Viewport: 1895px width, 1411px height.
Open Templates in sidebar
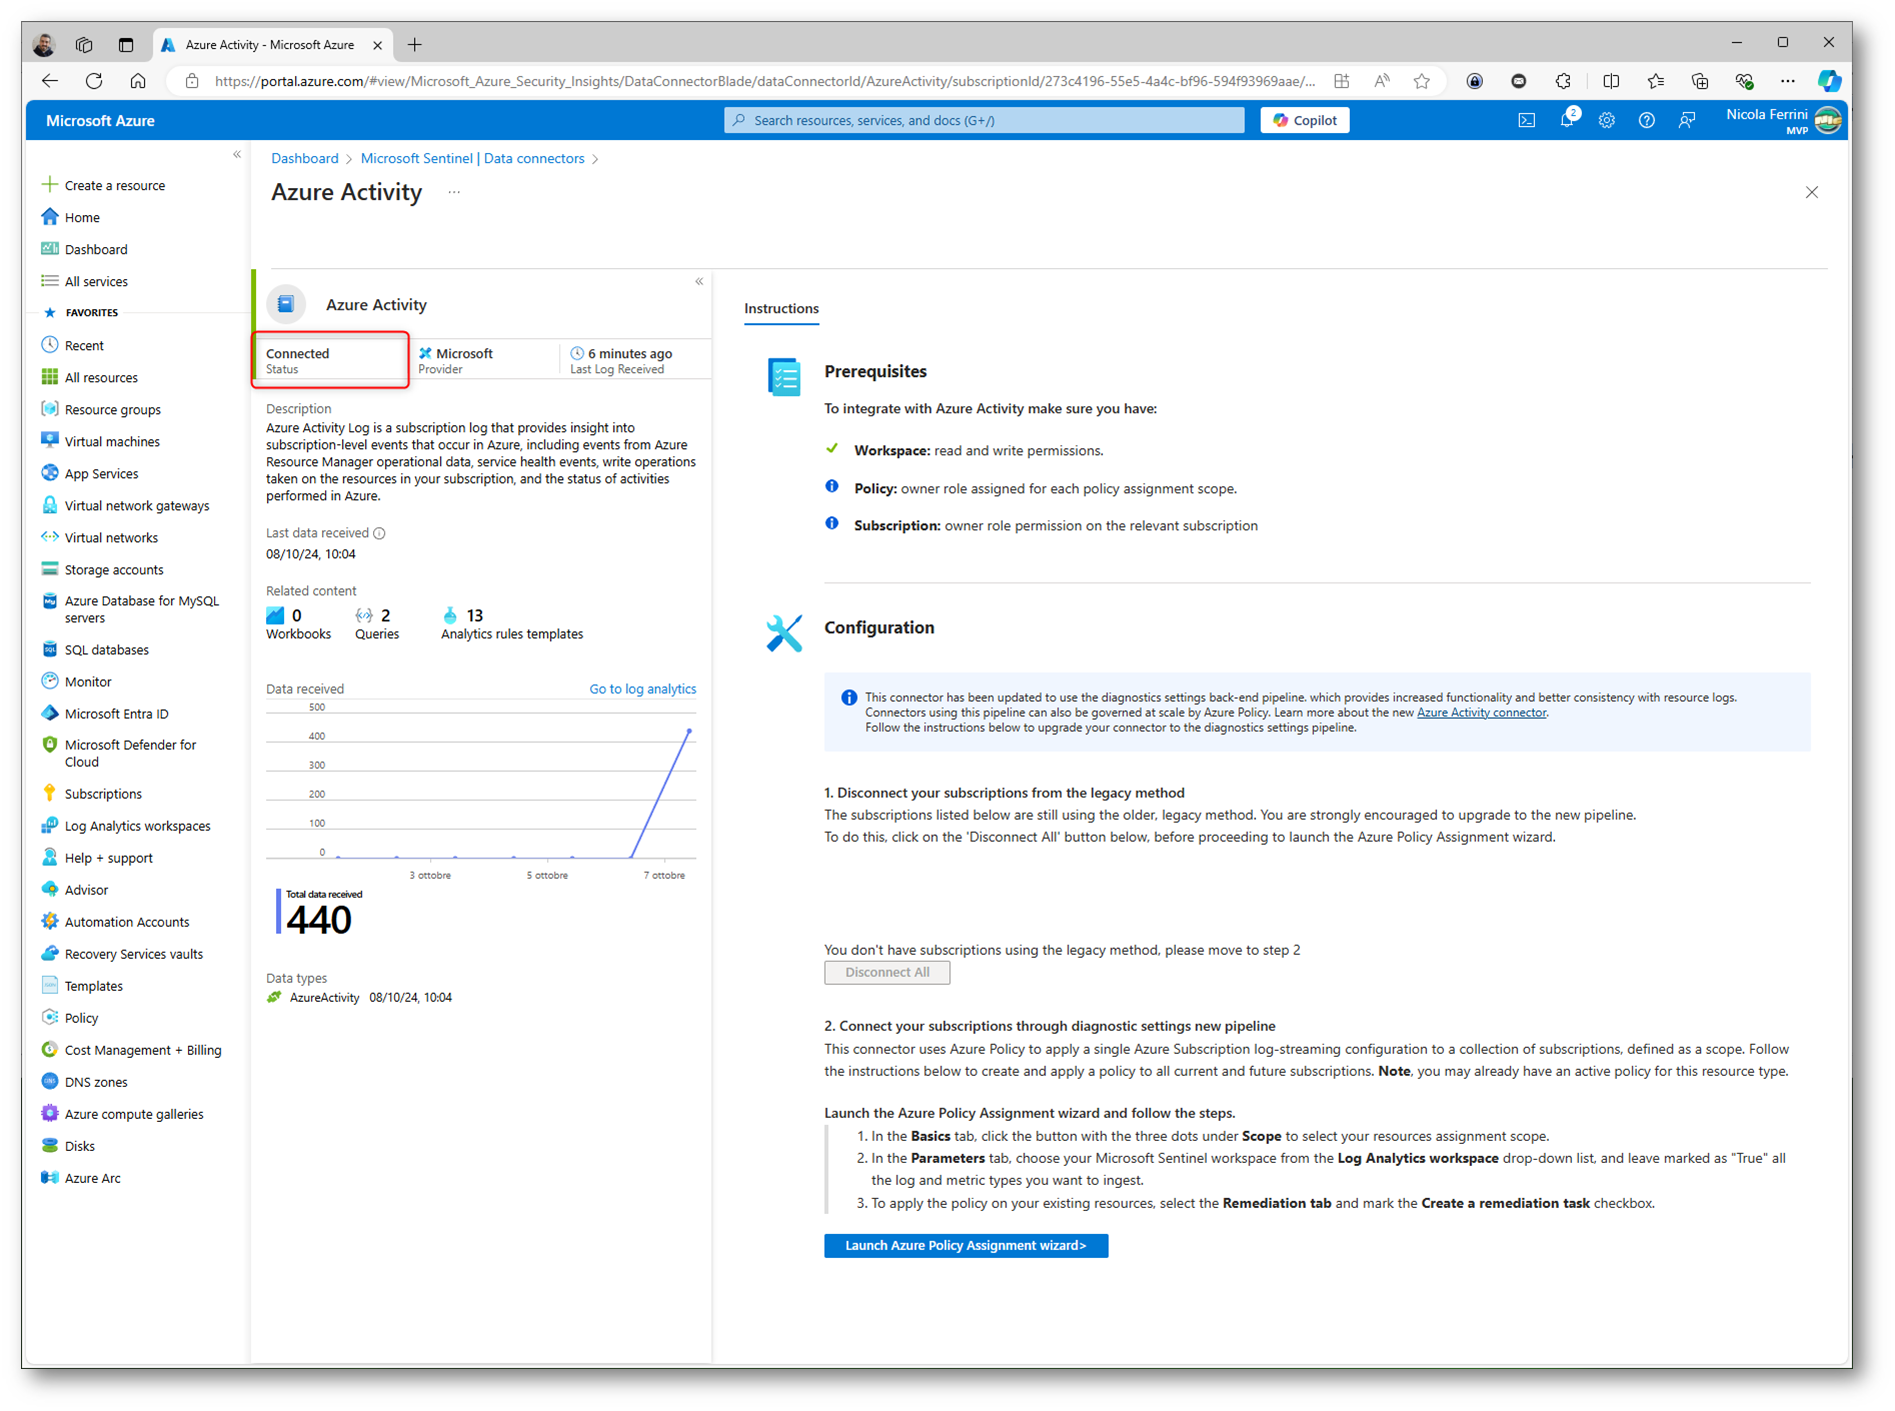(x=82, y=985)
